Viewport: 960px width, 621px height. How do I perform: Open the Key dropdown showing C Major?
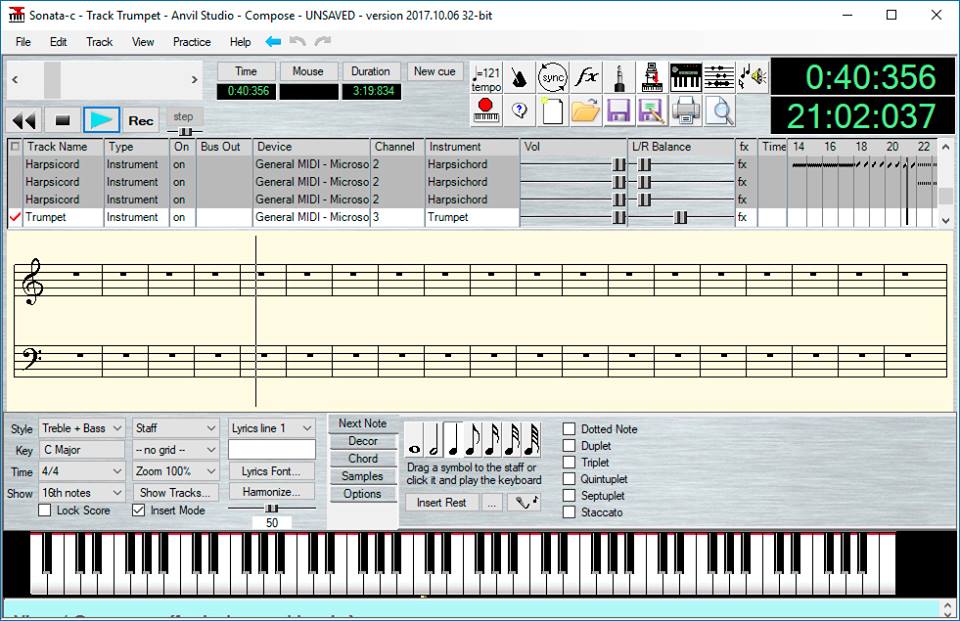(x=81, y=450)
